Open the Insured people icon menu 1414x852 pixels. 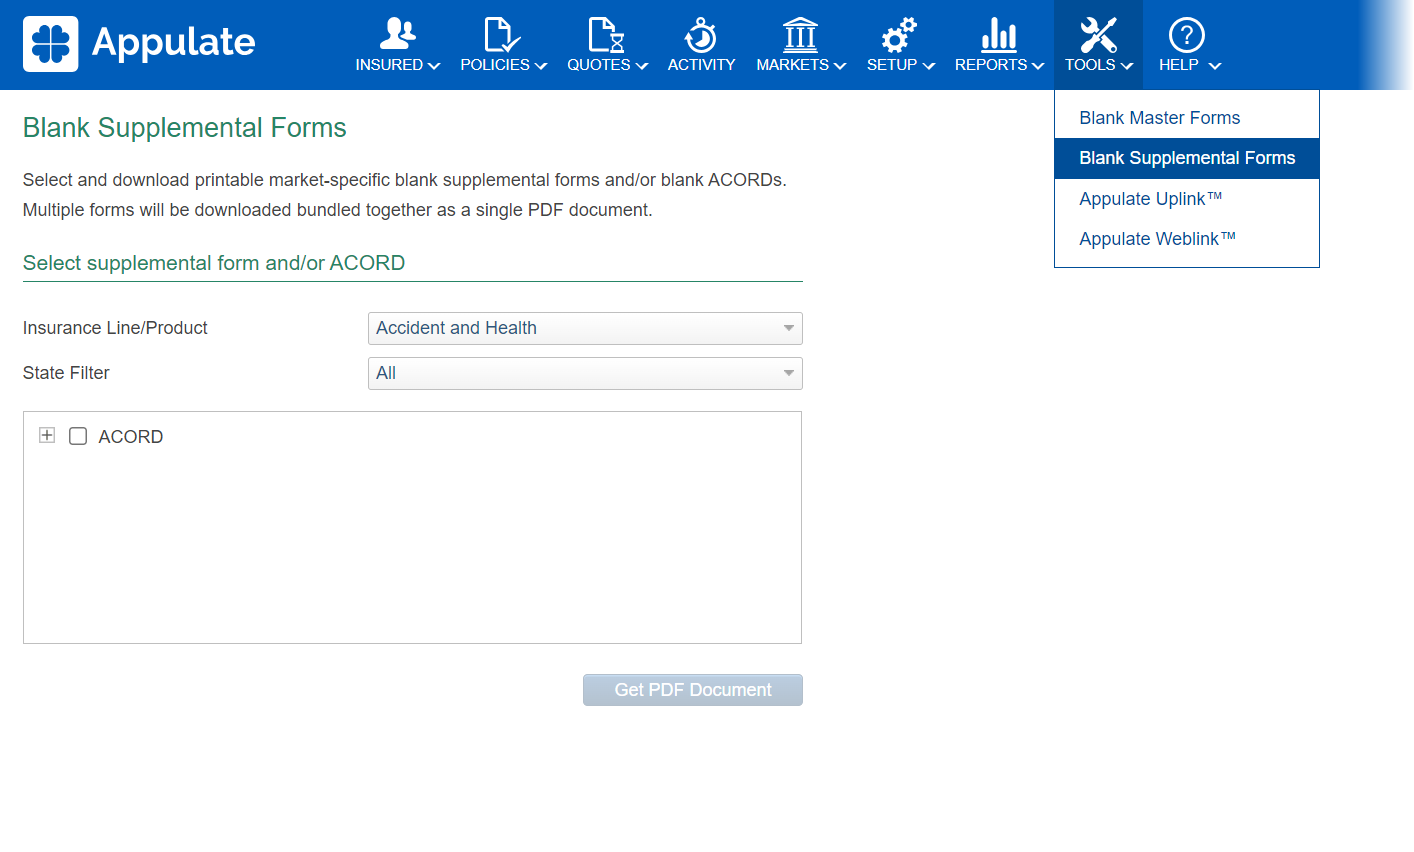tap(397, 34)
